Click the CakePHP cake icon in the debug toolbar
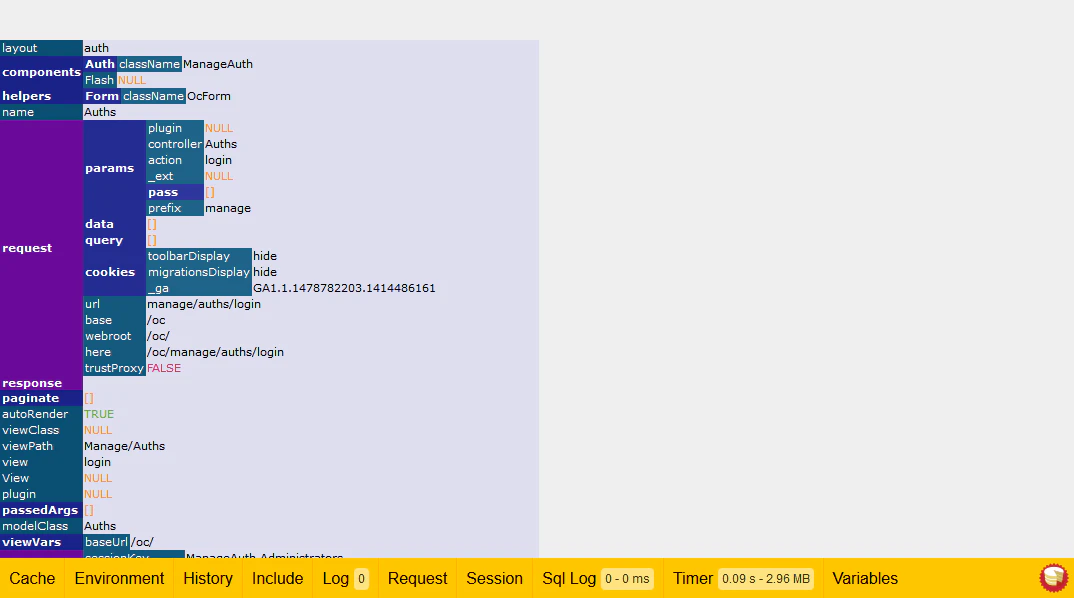This screenshot has height=598, width=1074. click(x=1053, y=578)
